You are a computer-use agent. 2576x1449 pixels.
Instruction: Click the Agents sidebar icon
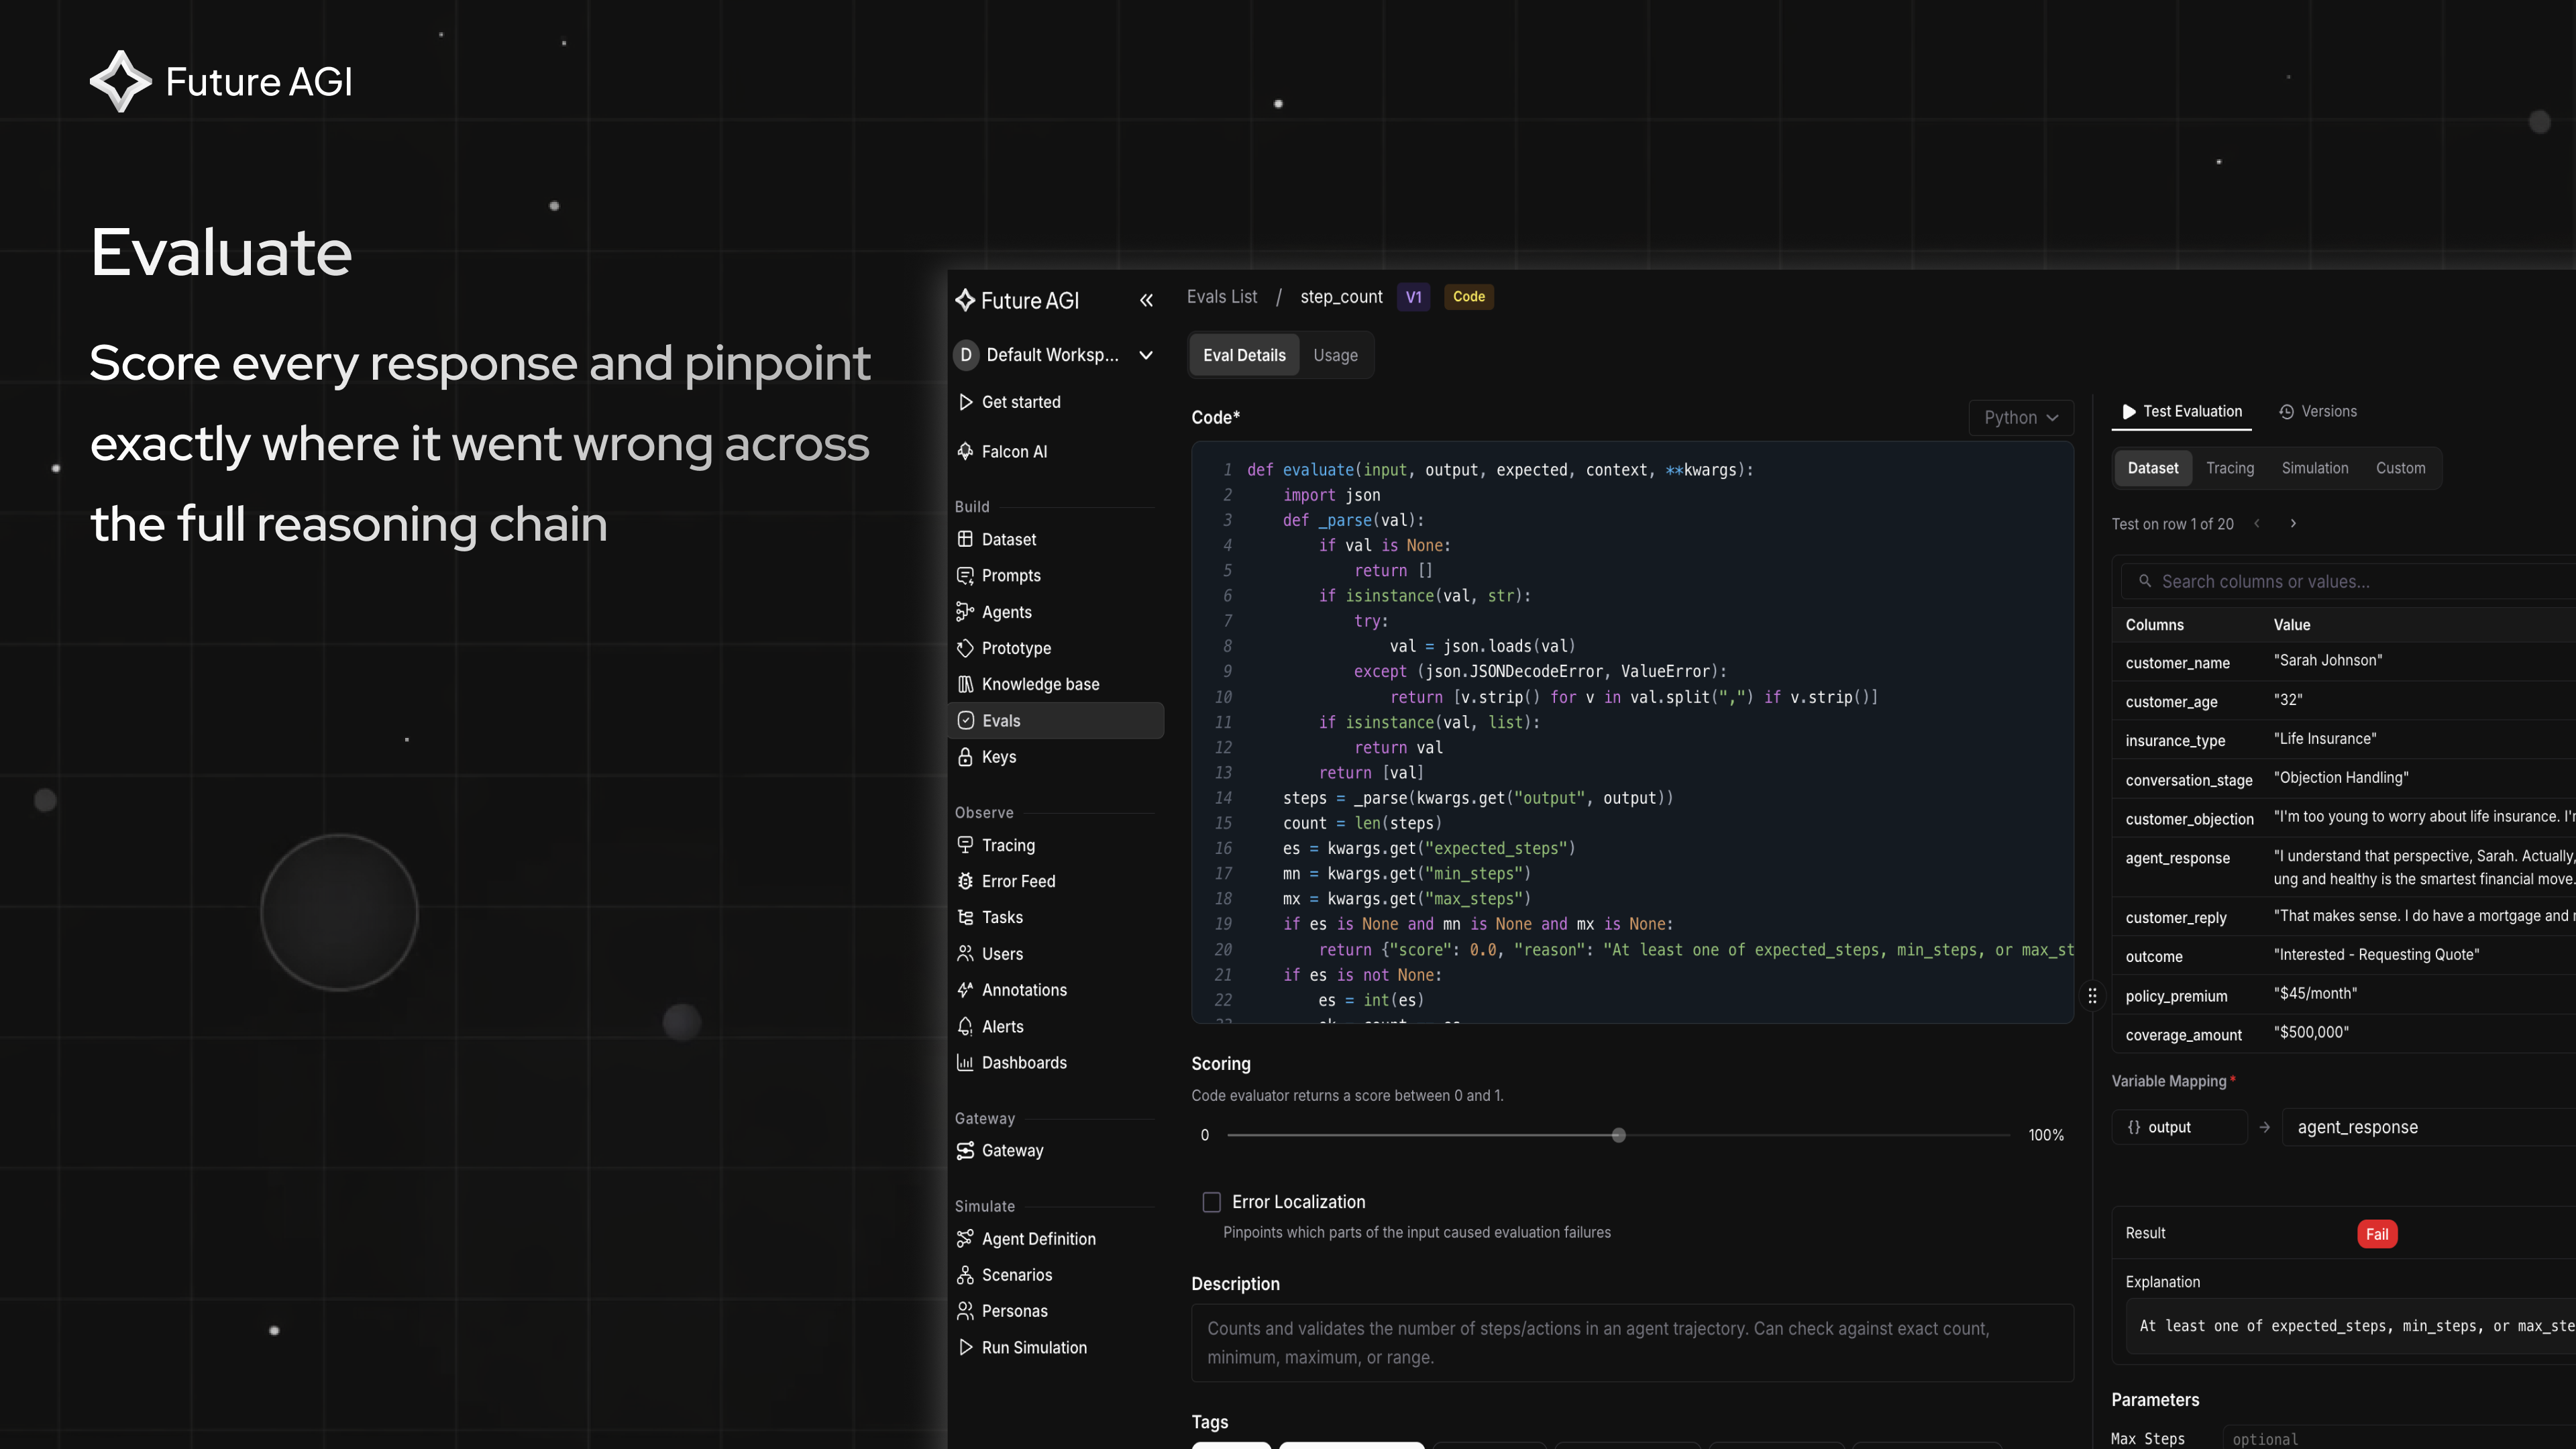click(x=965, y=612)
